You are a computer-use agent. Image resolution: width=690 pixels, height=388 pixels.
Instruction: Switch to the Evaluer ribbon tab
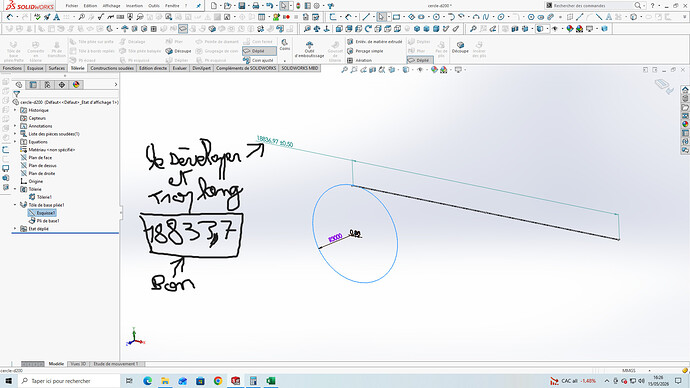(x=180, y=68)
